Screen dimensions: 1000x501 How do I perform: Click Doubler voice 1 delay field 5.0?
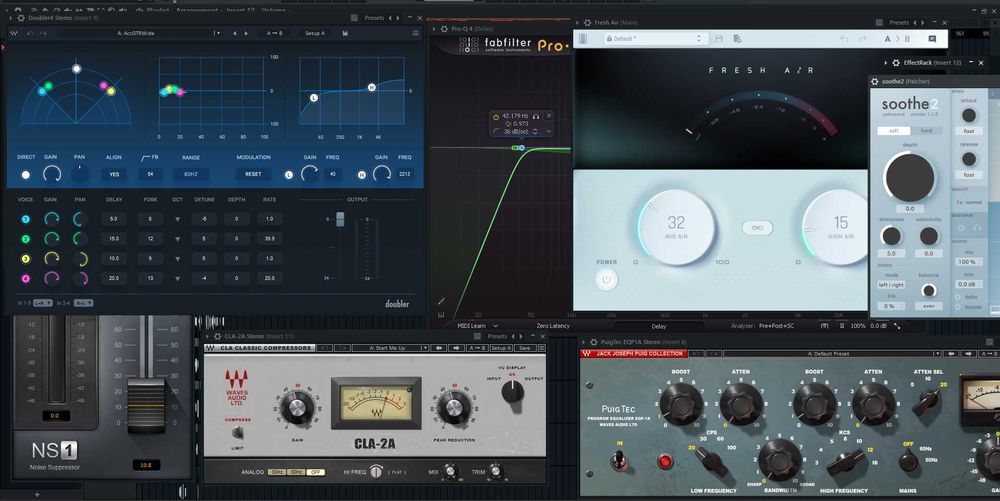[114, 219]
